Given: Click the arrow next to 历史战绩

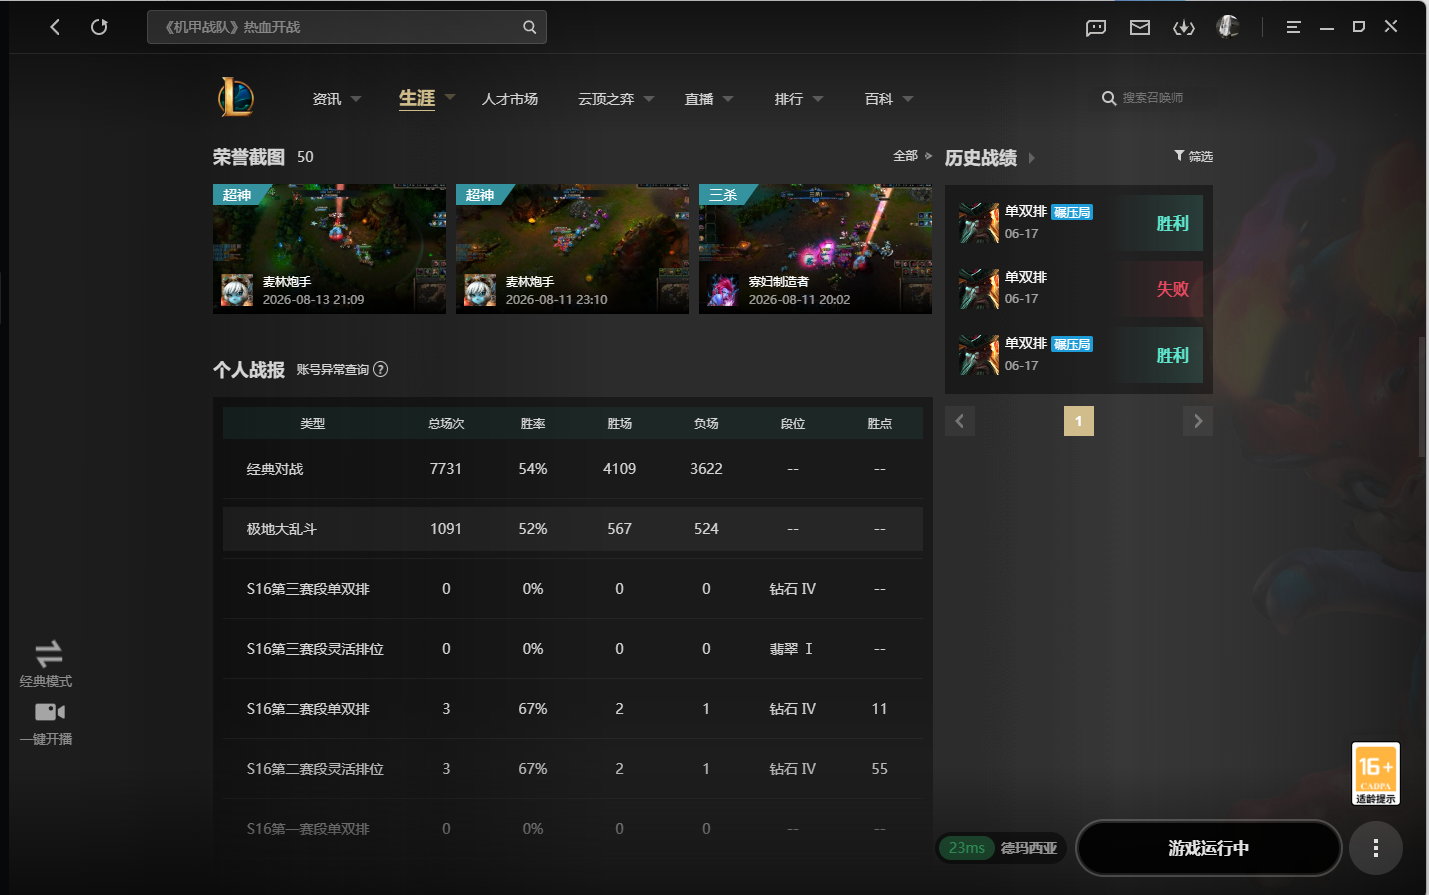Looking at the screenshot, I should coord(1032,158).
